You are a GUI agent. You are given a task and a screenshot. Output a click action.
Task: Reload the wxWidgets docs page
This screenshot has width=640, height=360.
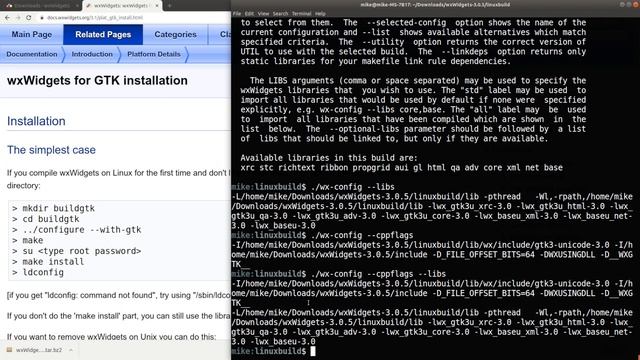(x=29, y=18)
